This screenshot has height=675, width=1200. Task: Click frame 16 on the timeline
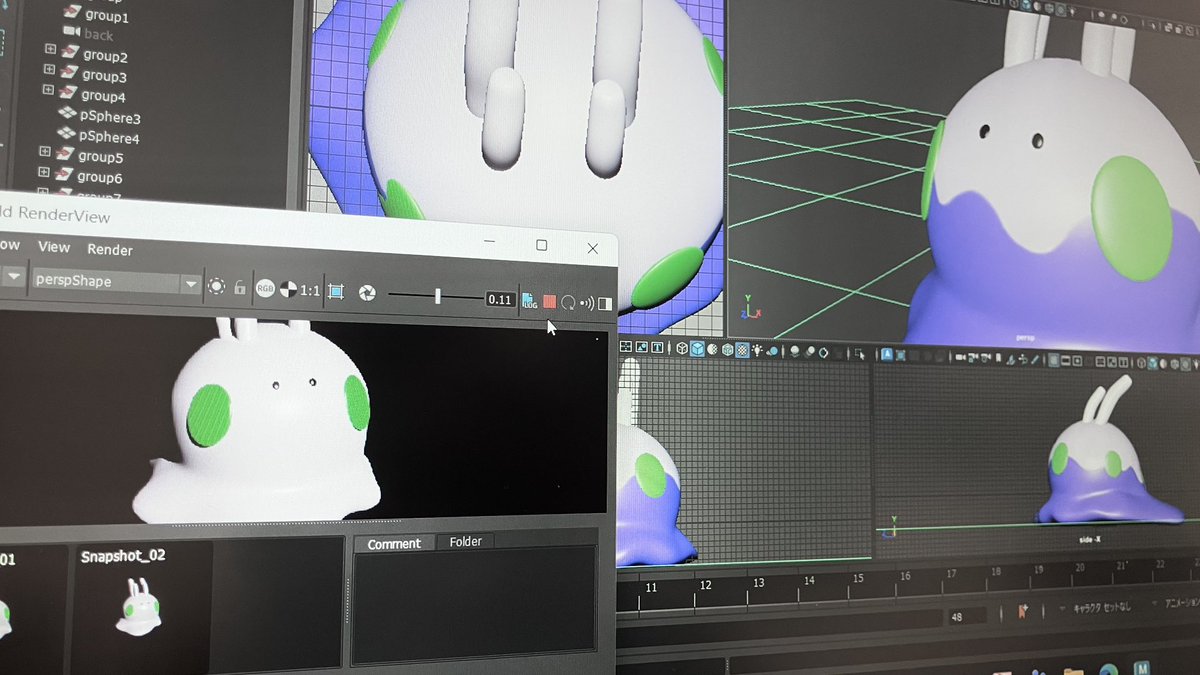click(905, 576)
